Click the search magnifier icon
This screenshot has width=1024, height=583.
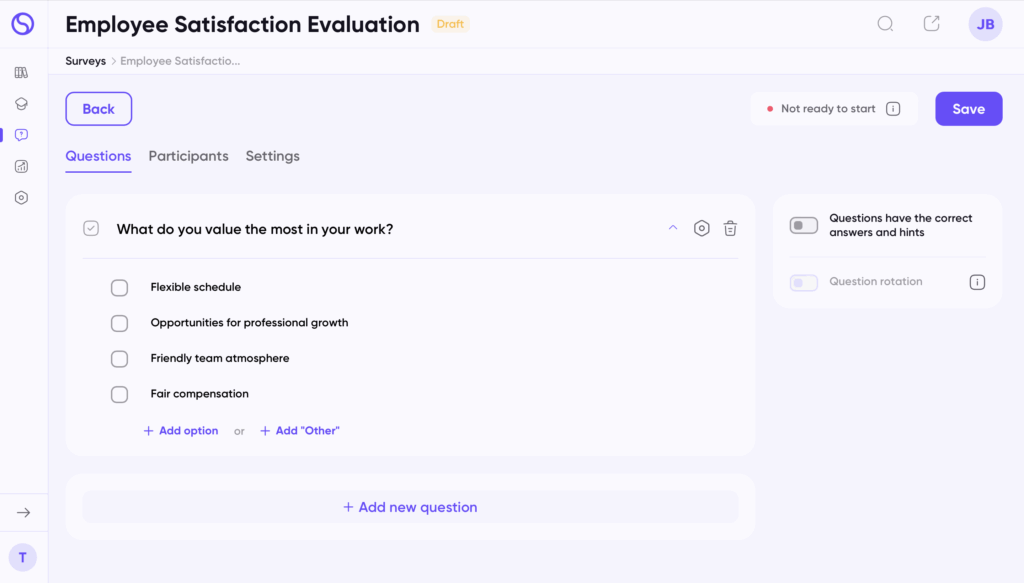(x=885, y=24)
